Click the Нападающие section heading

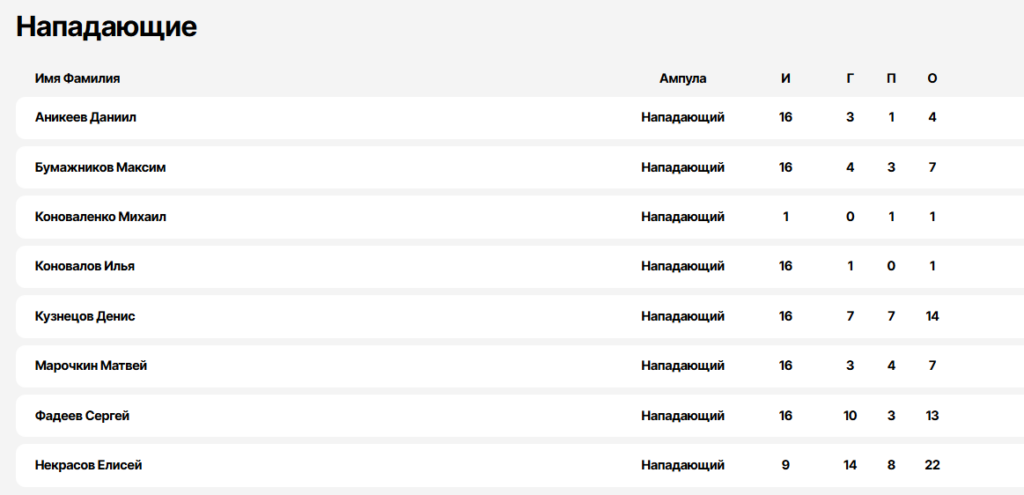pyautogui.click(x=106, y=27)
